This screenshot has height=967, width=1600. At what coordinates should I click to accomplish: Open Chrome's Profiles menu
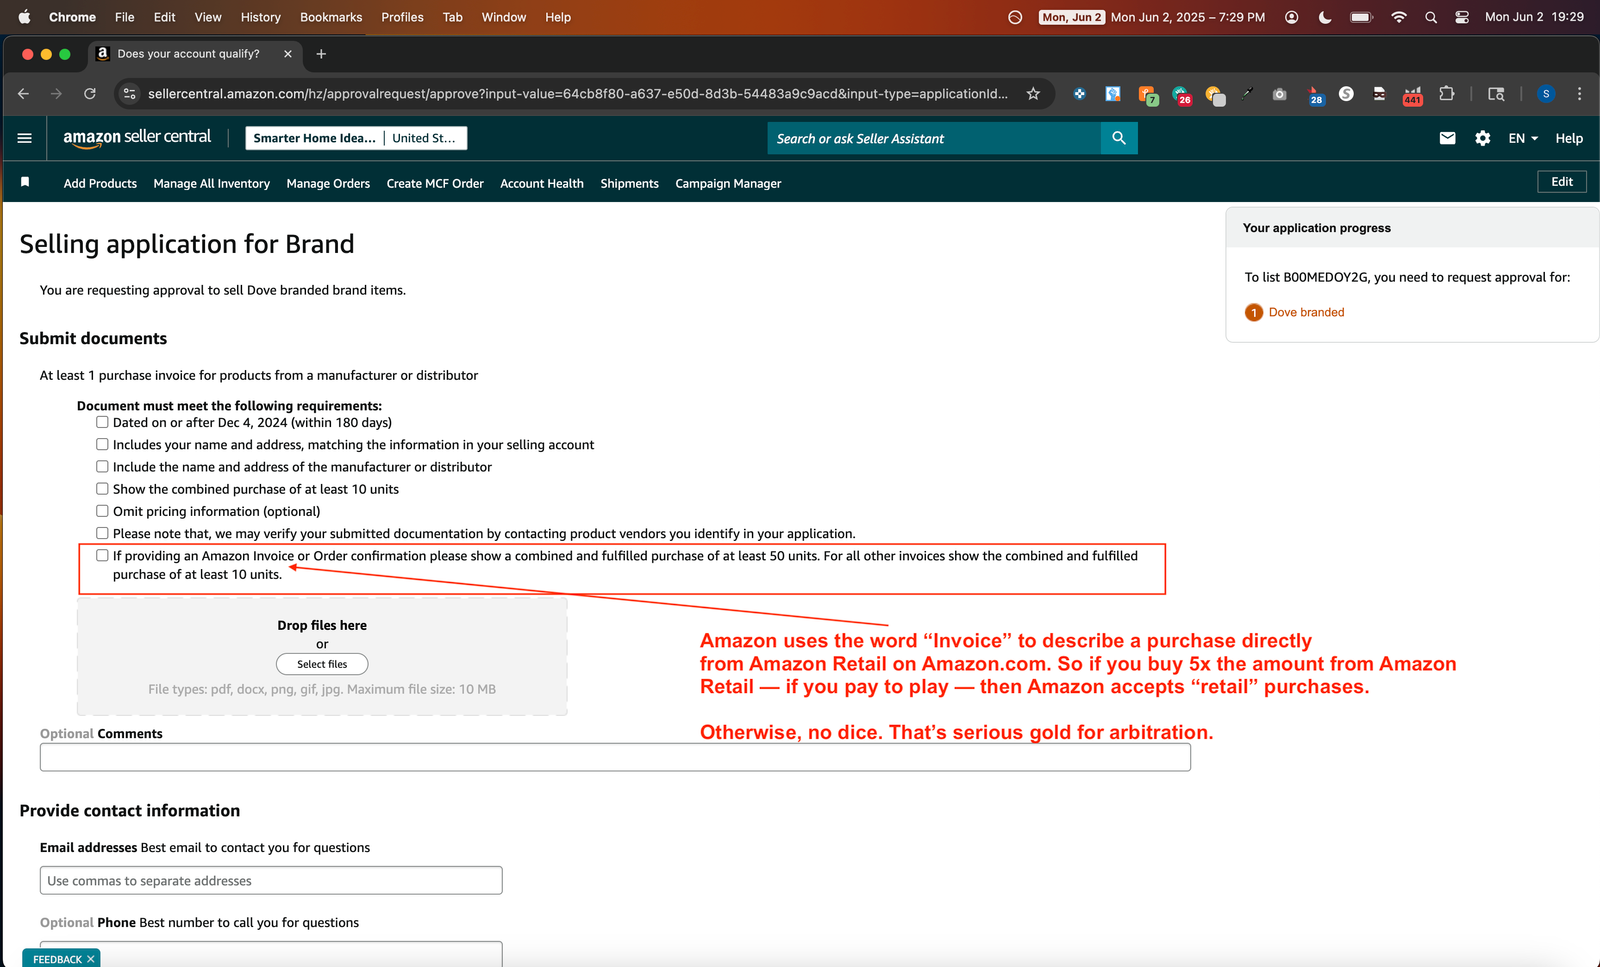(x=402, y=17)
